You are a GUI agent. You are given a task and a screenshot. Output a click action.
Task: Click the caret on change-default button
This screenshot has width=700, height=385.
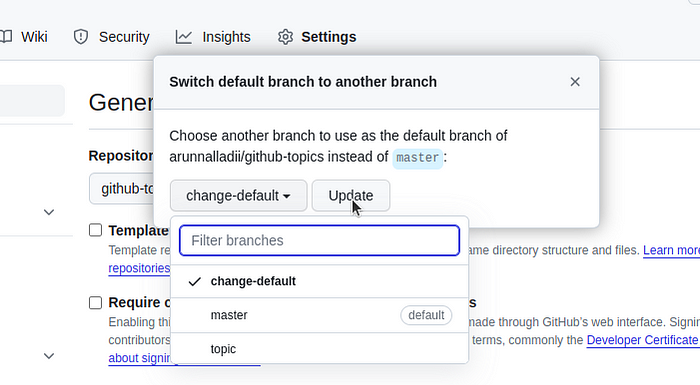coord(287,196)
